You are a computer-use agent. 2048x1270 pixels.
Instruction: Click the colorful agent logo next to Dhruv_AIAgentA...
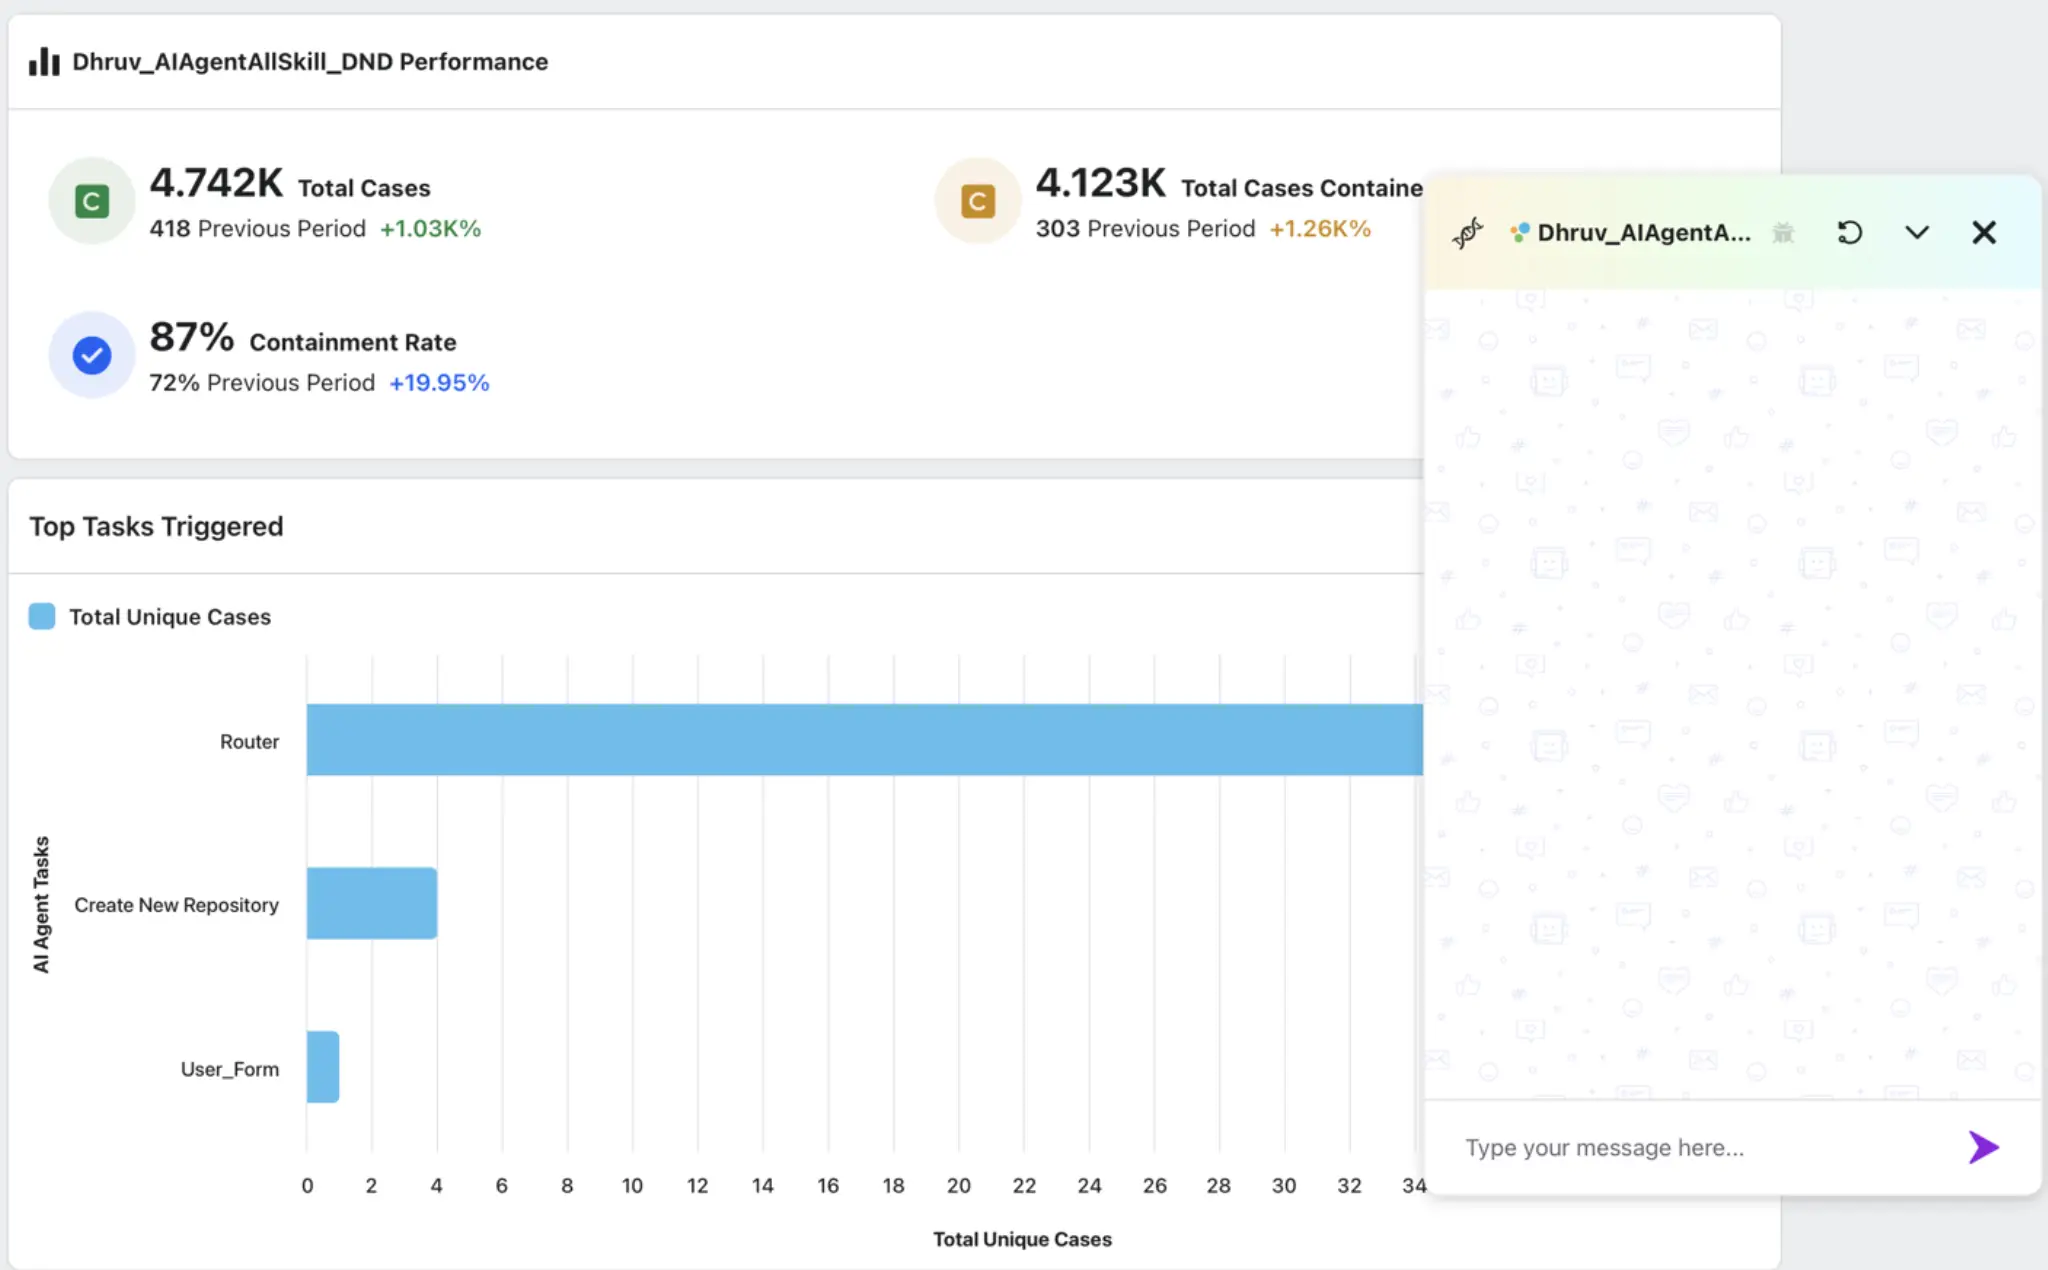(x=1520, y=233)
